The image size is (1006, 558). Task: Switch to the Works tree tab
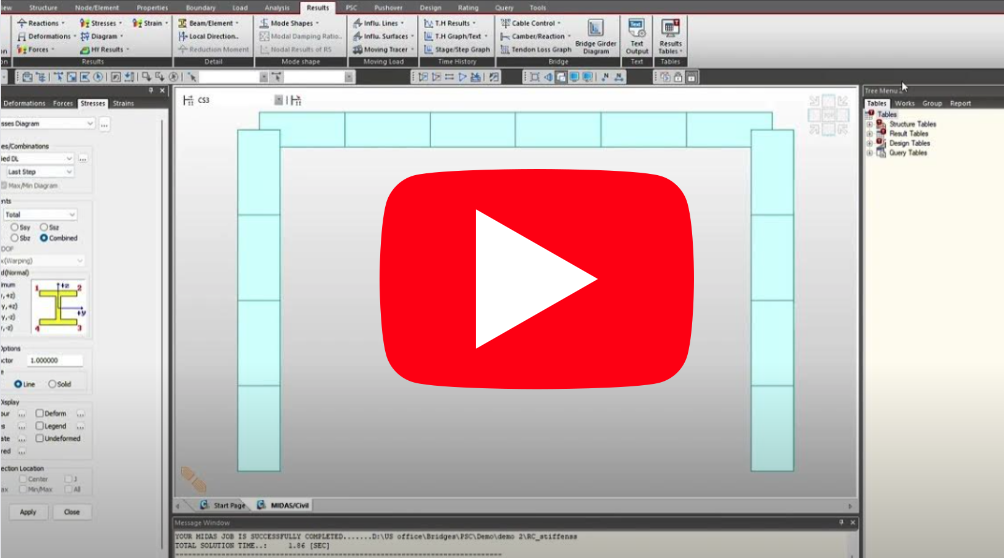click(904, 103)
